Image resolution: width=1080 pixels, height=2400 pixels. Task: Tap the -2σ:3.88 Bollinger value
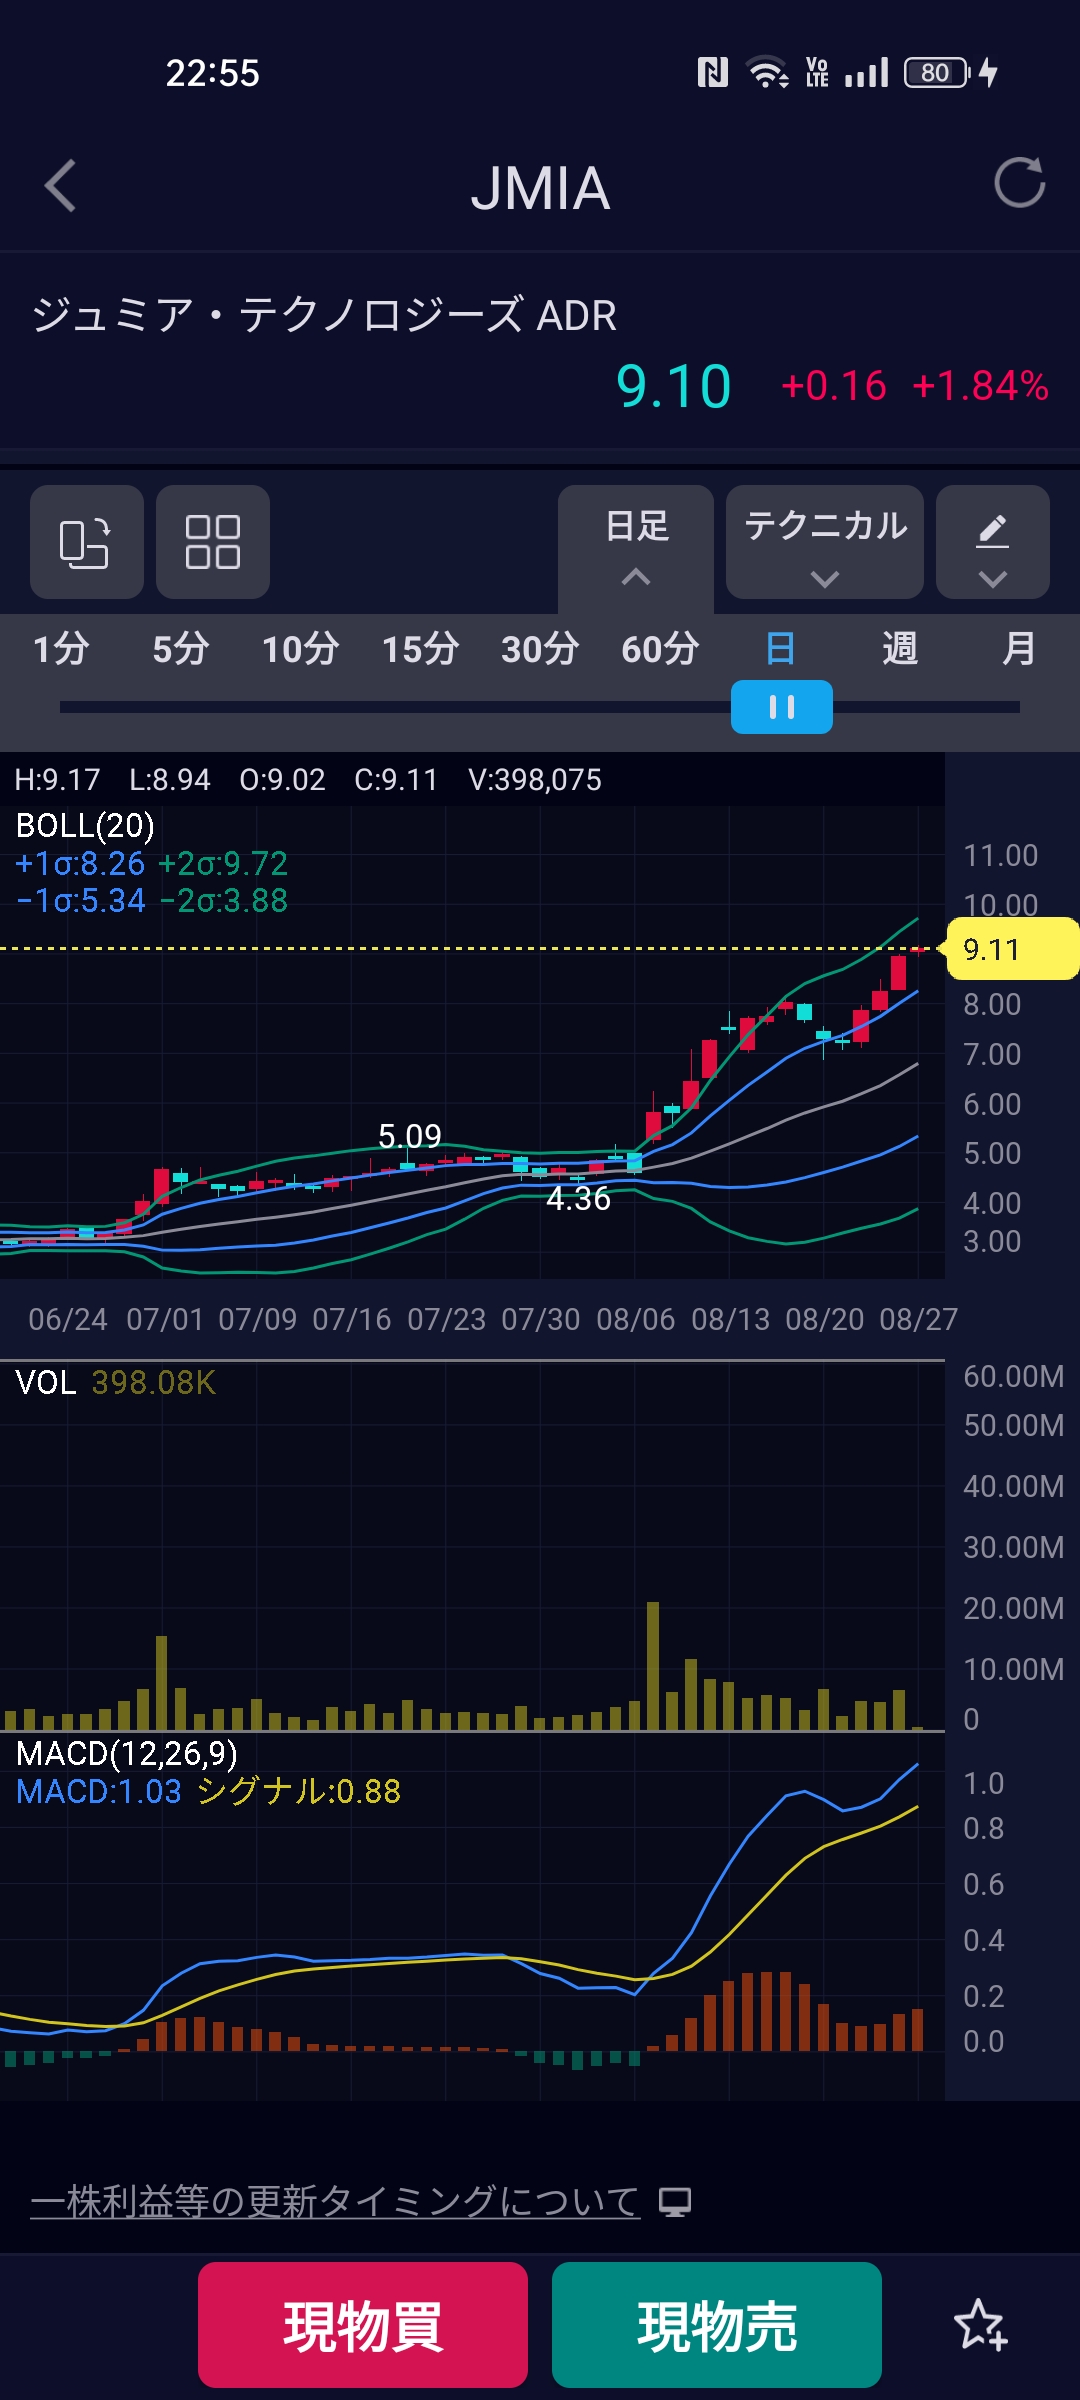224,900
